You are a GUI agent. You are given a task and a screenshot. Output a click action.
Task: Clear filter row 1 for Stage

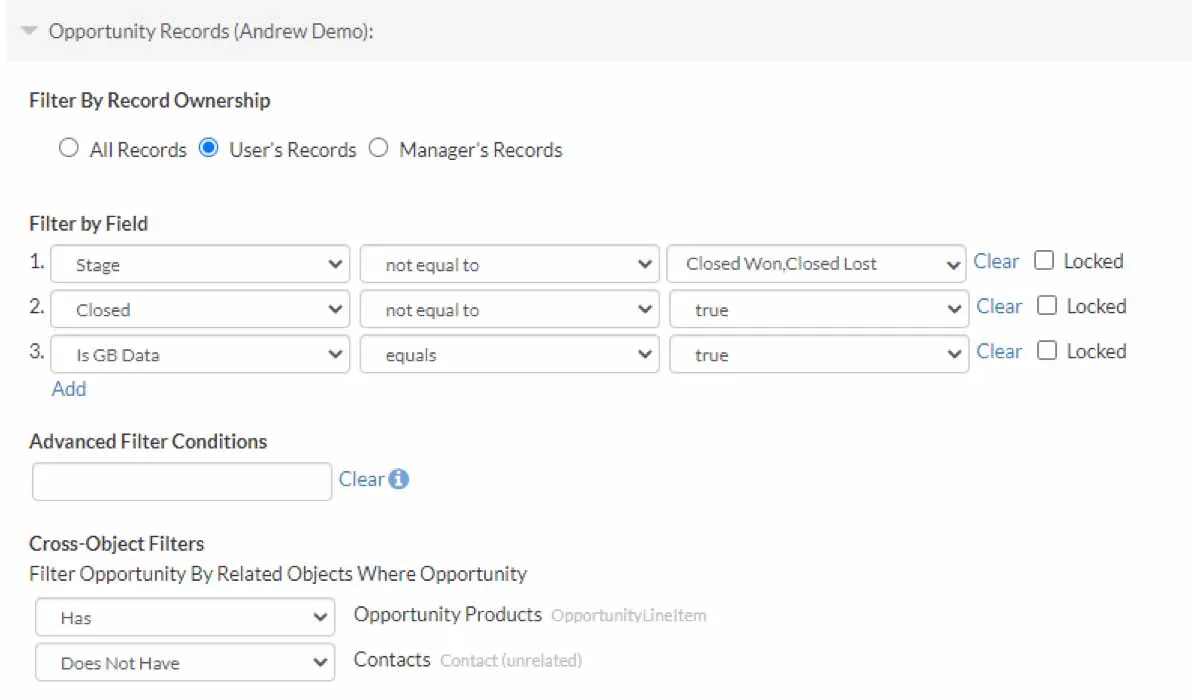coord(996,261)
